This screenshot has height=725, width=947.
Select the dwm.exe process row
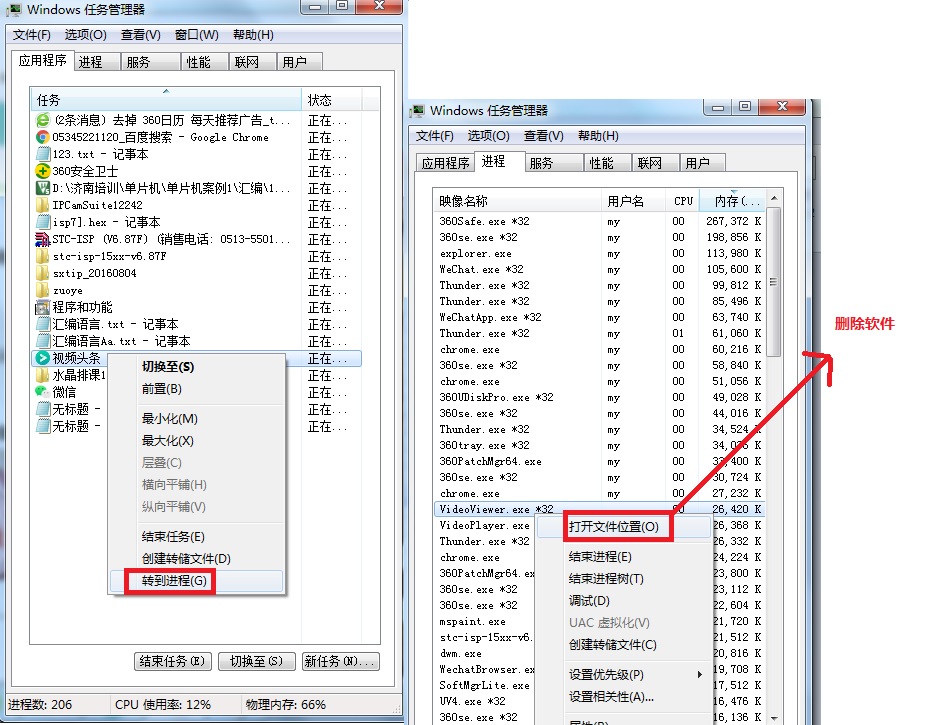pos(485,653)
